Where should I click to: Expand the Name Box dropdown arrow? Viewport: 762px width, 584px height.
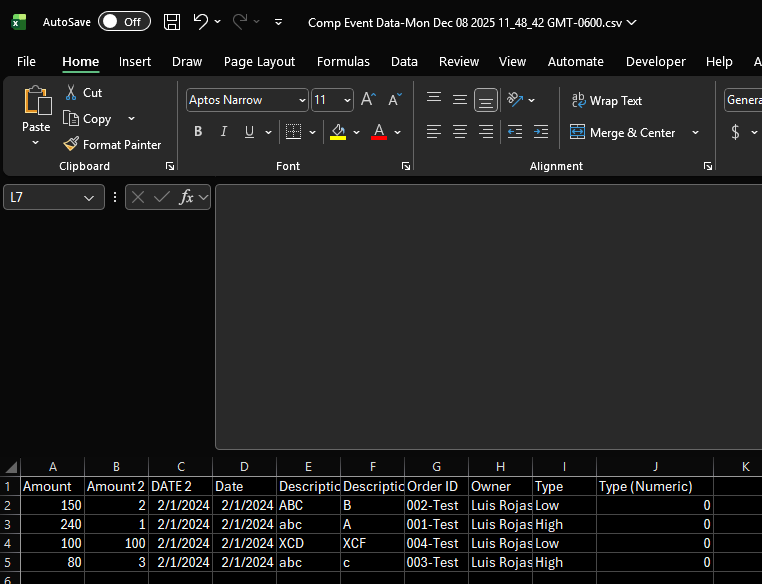click(x=88, y=198)
